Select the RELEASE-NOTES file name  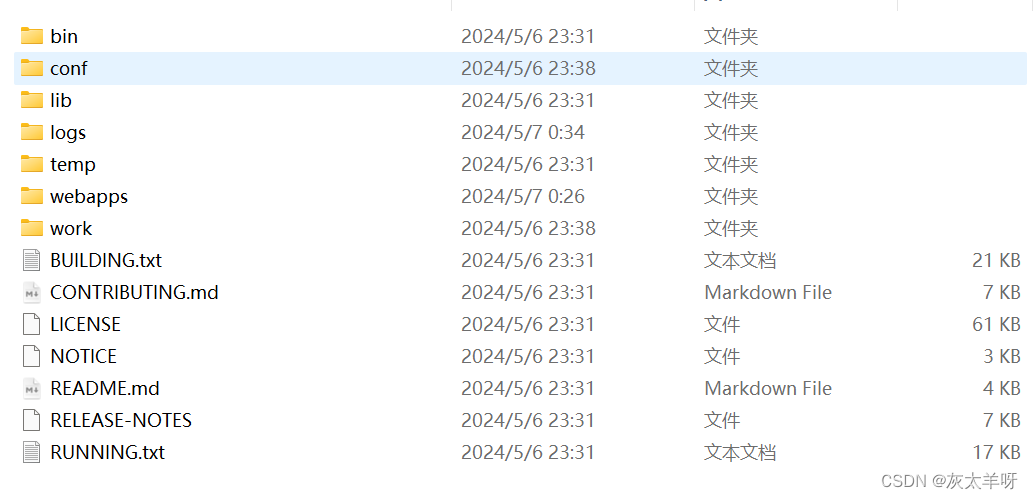tap(121, 421)
